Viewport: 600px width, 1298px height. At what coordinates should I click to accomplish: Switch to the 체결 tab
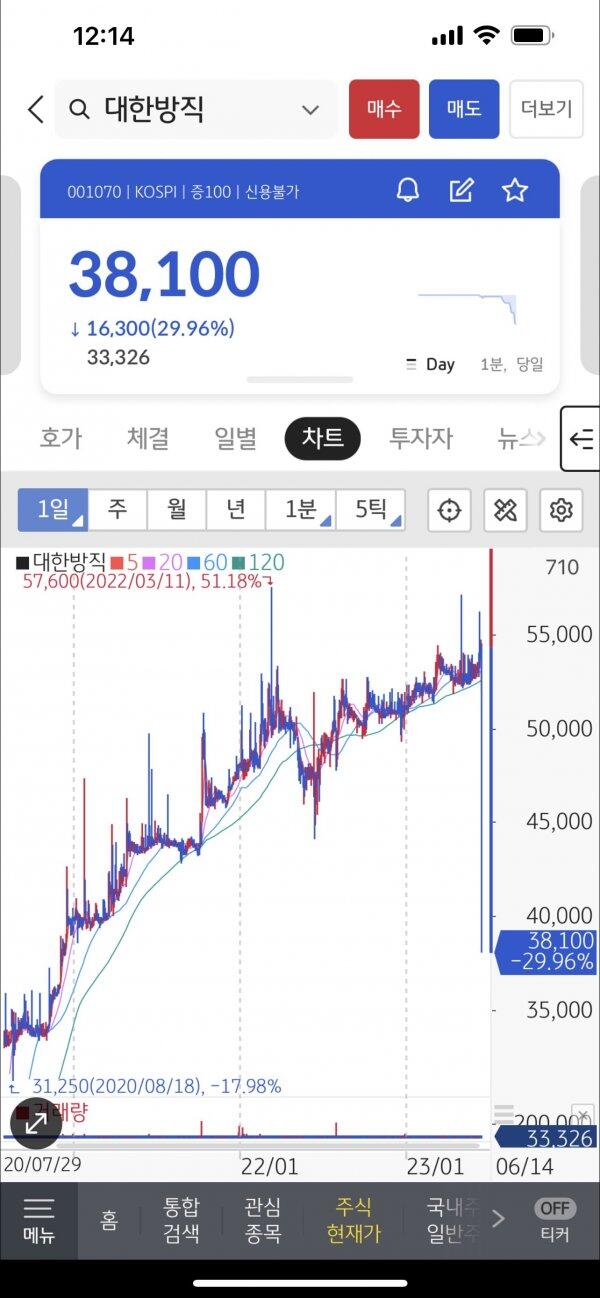(148, 438)
